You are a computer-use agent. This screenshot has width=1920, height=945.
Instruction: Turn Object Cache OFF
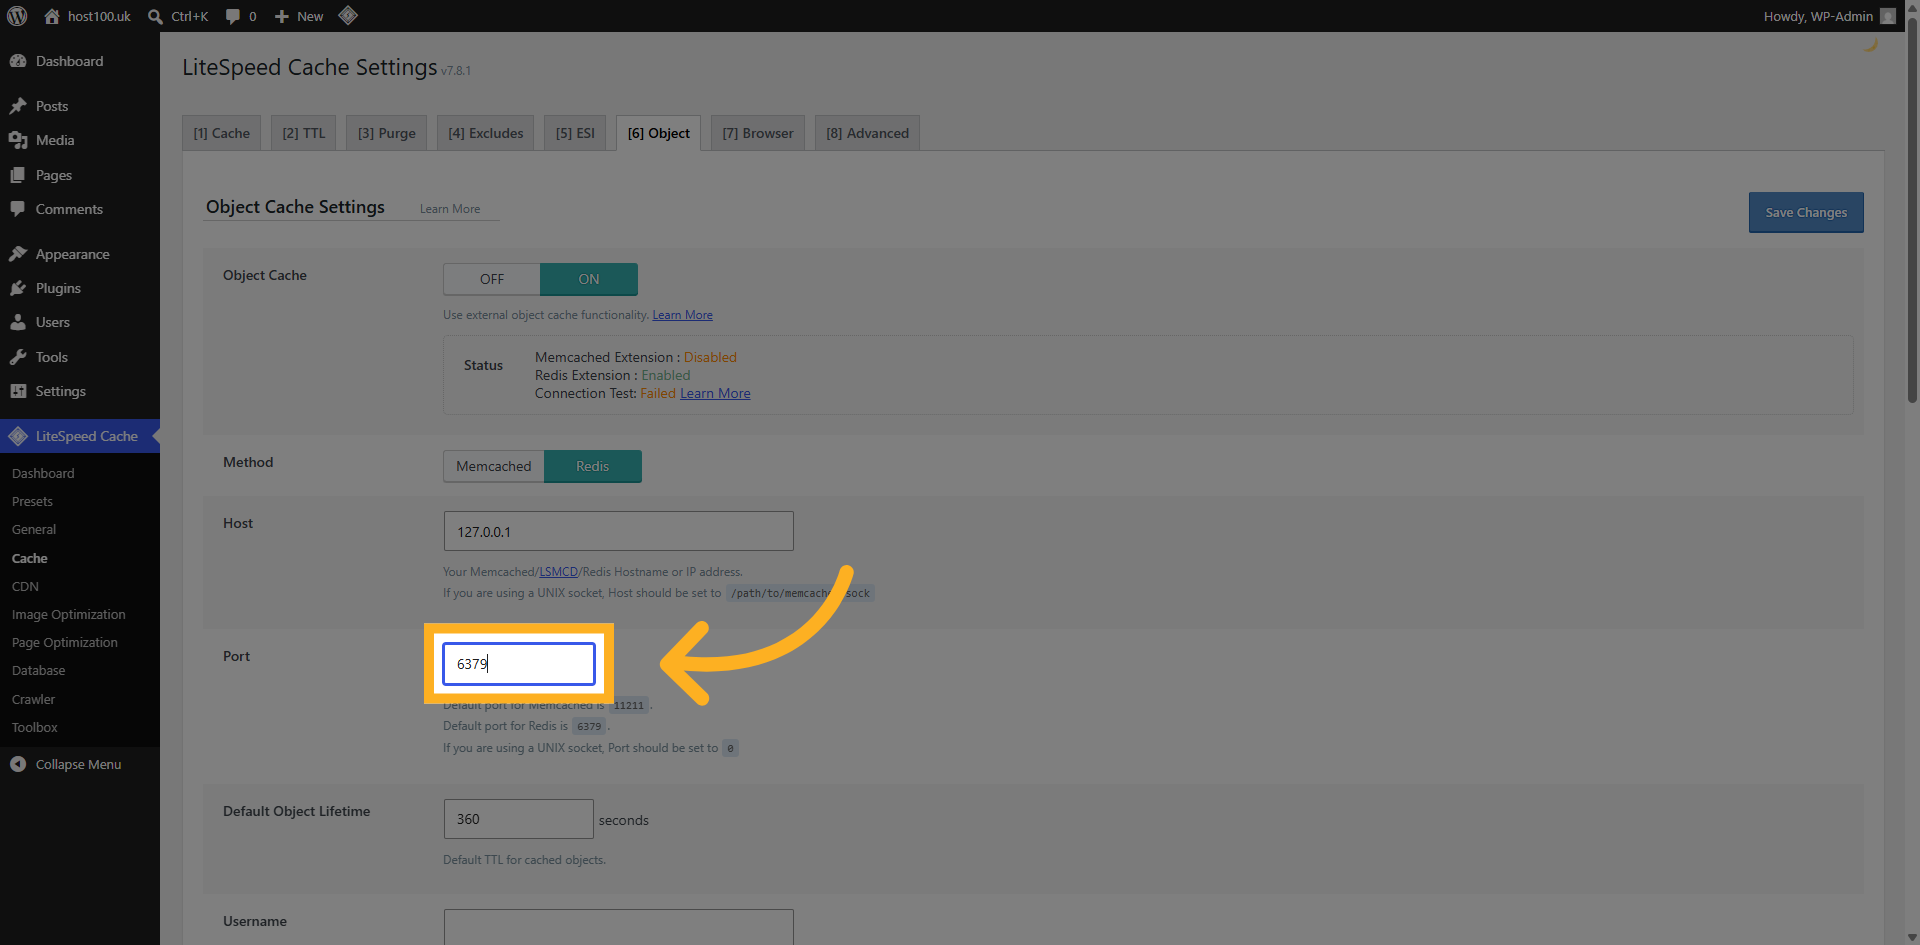pyautogui.click(x=492, y=279)
